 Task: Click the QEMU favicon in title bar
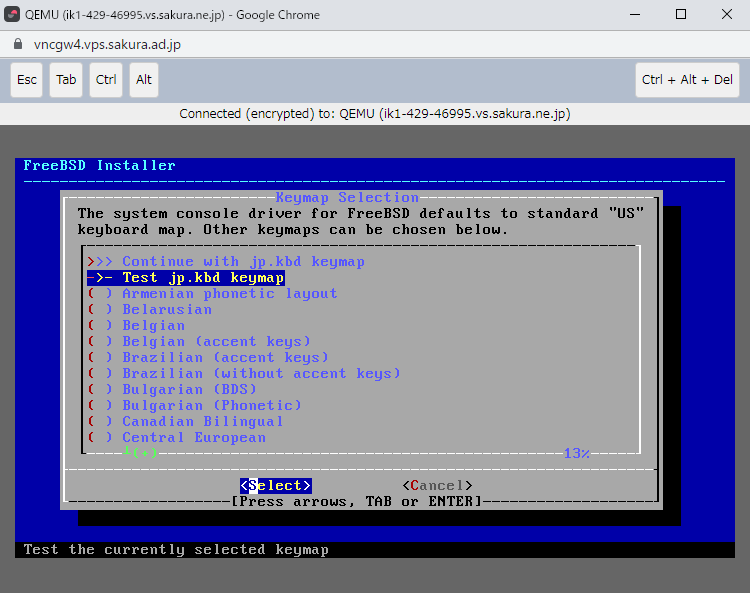tap(13, 14)
